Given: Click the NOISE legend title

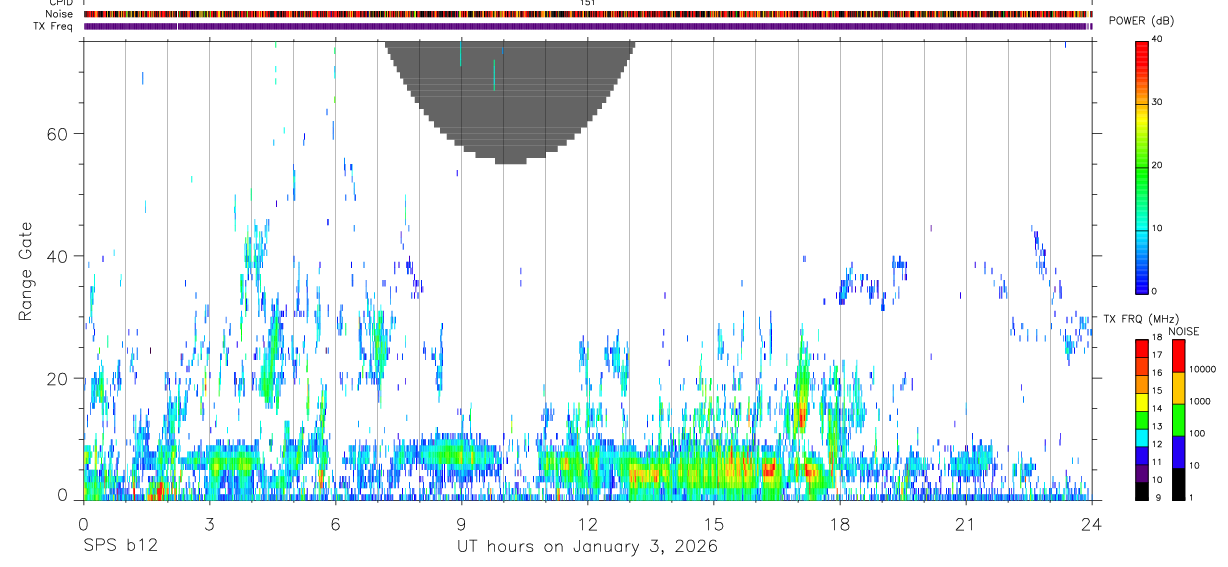Looking at the screenshot, I should click(x=1185, y=331).
